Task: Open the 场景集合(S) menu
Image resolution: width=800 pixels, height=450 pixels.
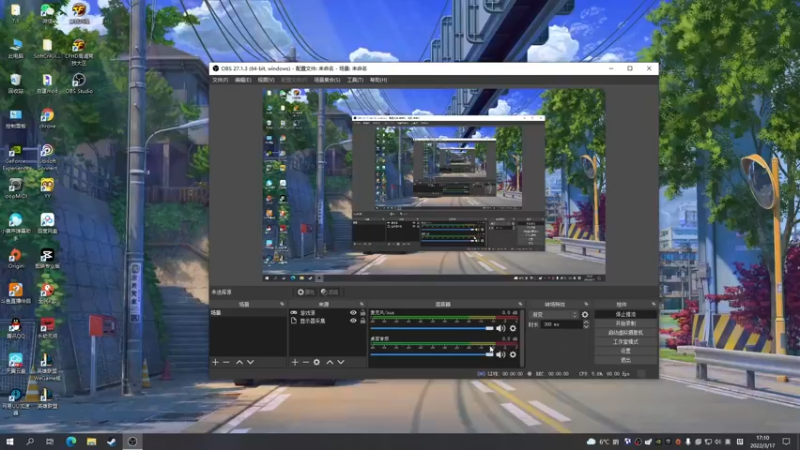Action: [x=327, y=80]
